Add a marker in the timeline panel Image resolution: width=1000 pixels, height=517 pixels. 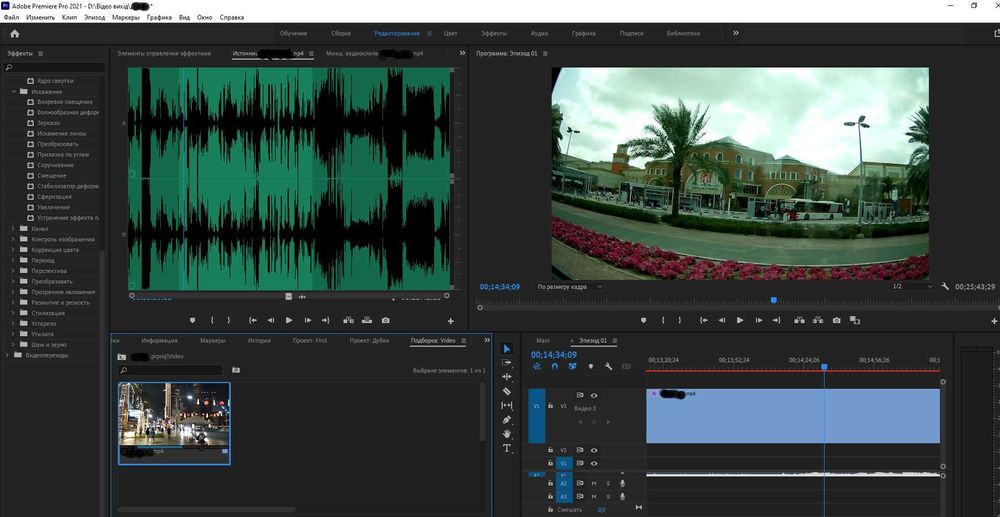590,366
